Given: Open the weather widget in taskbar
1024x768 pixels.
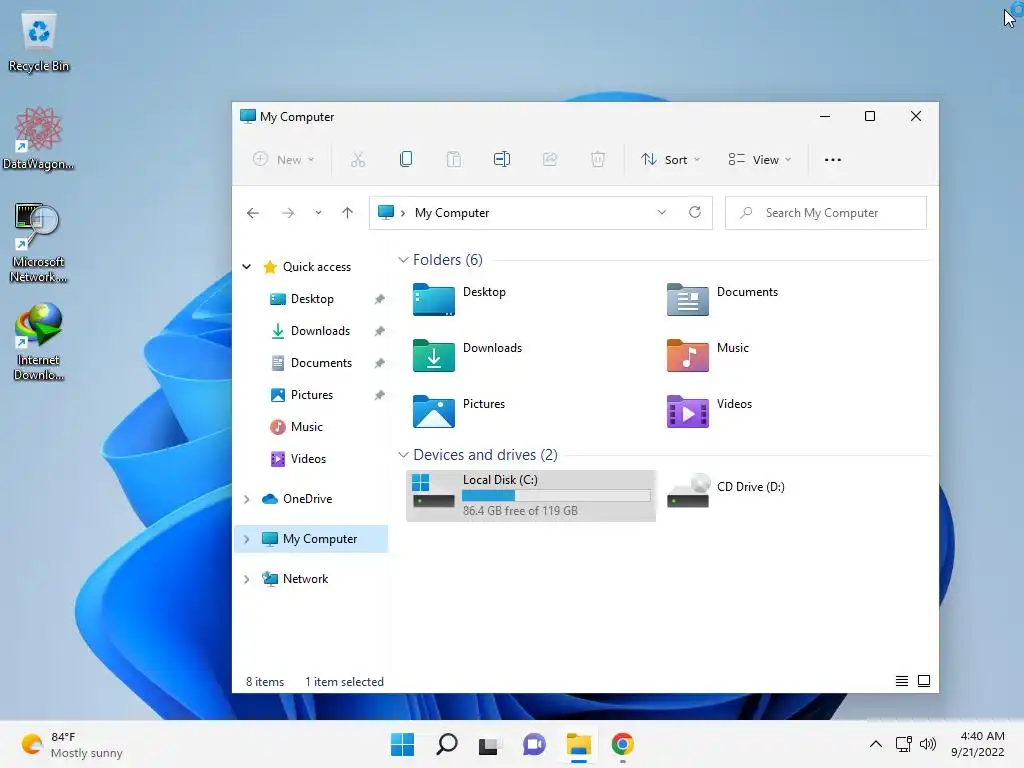Looking at the screenshot, I should 72,744.
